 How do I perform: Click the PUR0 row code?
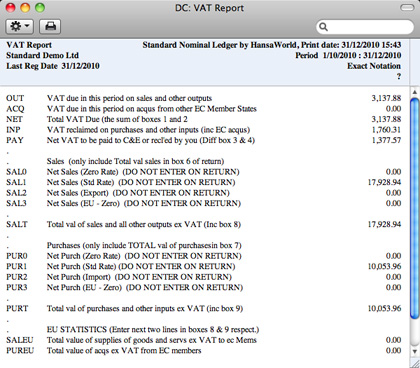tap(17, 256)
